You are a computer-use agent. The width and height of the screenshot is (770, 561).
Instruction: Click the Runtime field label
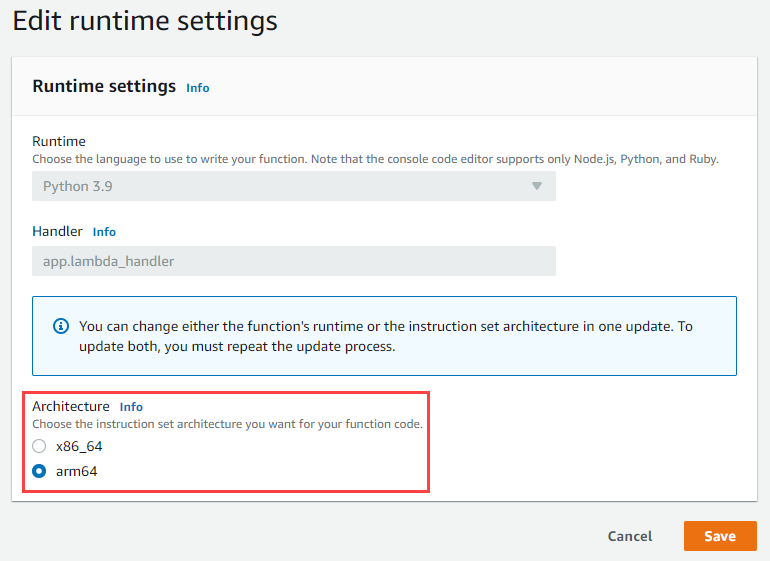pyautogui.click(x=59, y=141)
